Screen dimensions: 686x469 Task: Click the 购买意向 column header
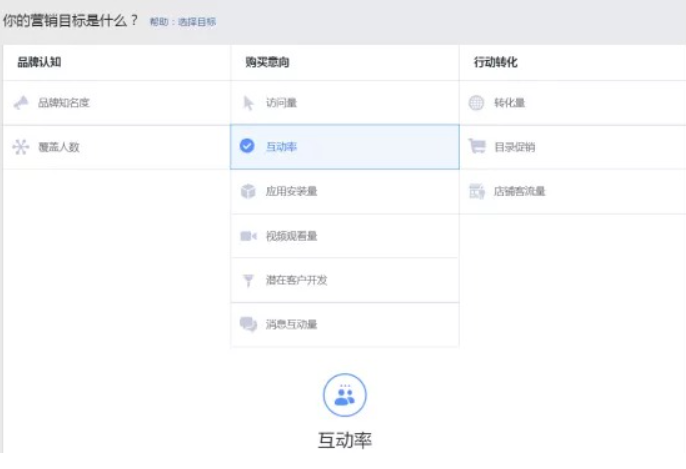tap(267, 62)
